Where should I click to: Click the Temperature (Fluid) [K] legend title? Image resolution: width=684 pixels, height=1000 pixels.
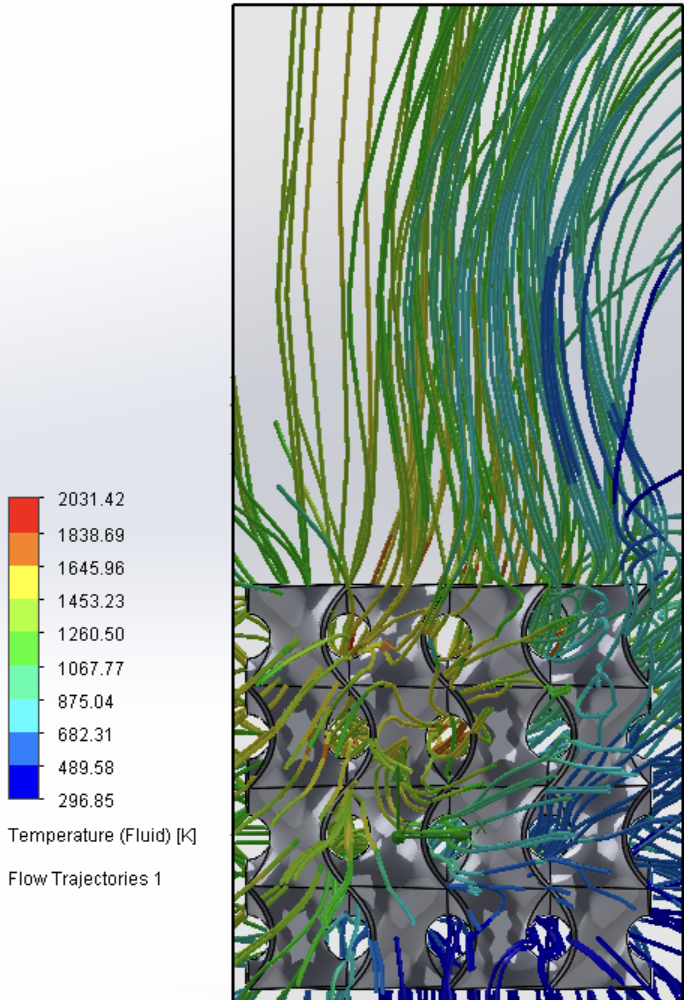point(102,835)
